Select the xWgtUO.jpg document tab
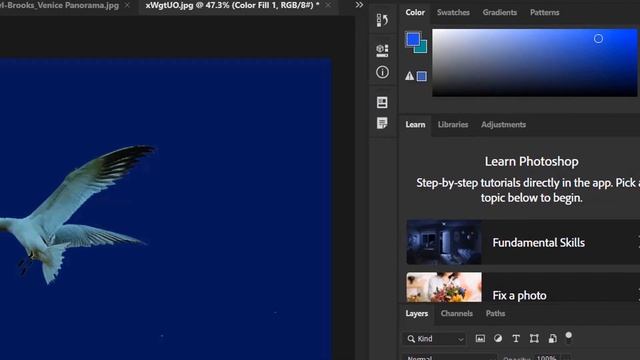 pyautogui.click(x=232, y=5)
